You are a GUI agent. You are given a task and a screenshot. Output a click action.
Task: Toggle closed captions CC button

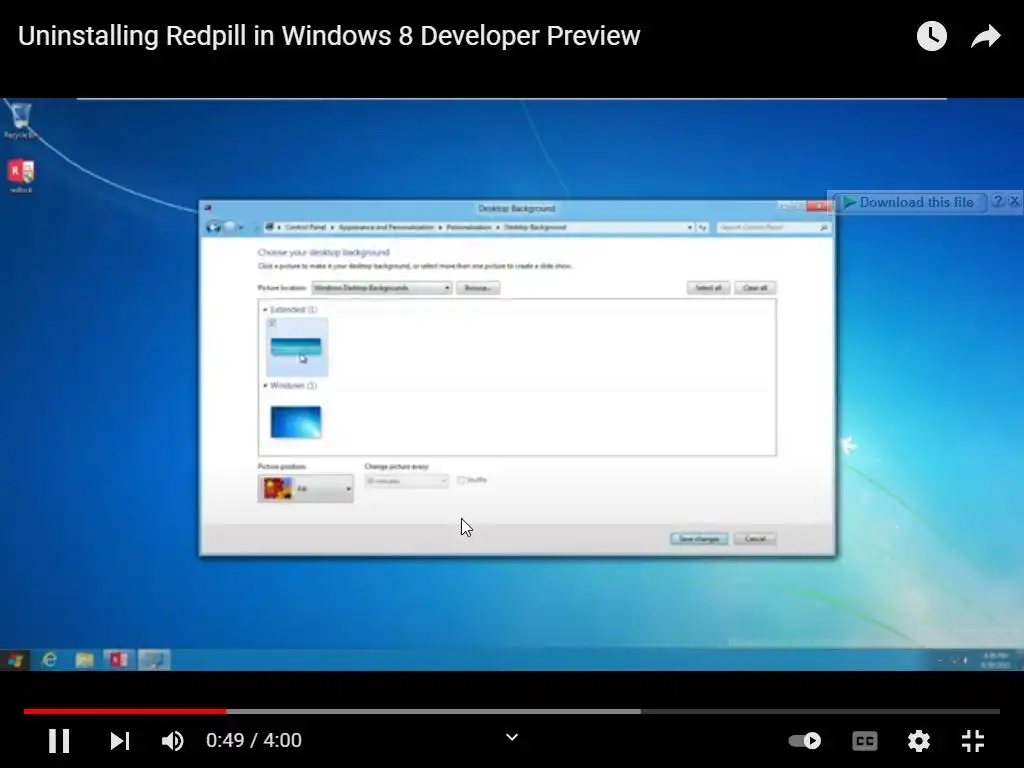865,741
